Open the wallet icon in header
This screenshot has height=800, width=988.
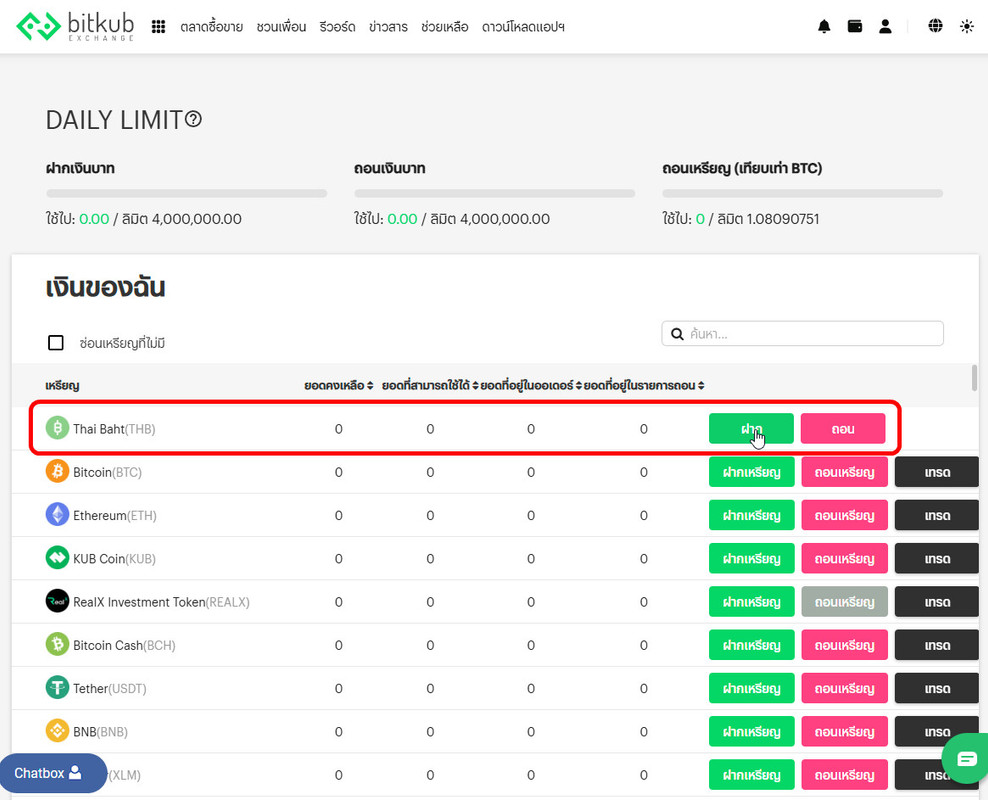pos(854,26)
